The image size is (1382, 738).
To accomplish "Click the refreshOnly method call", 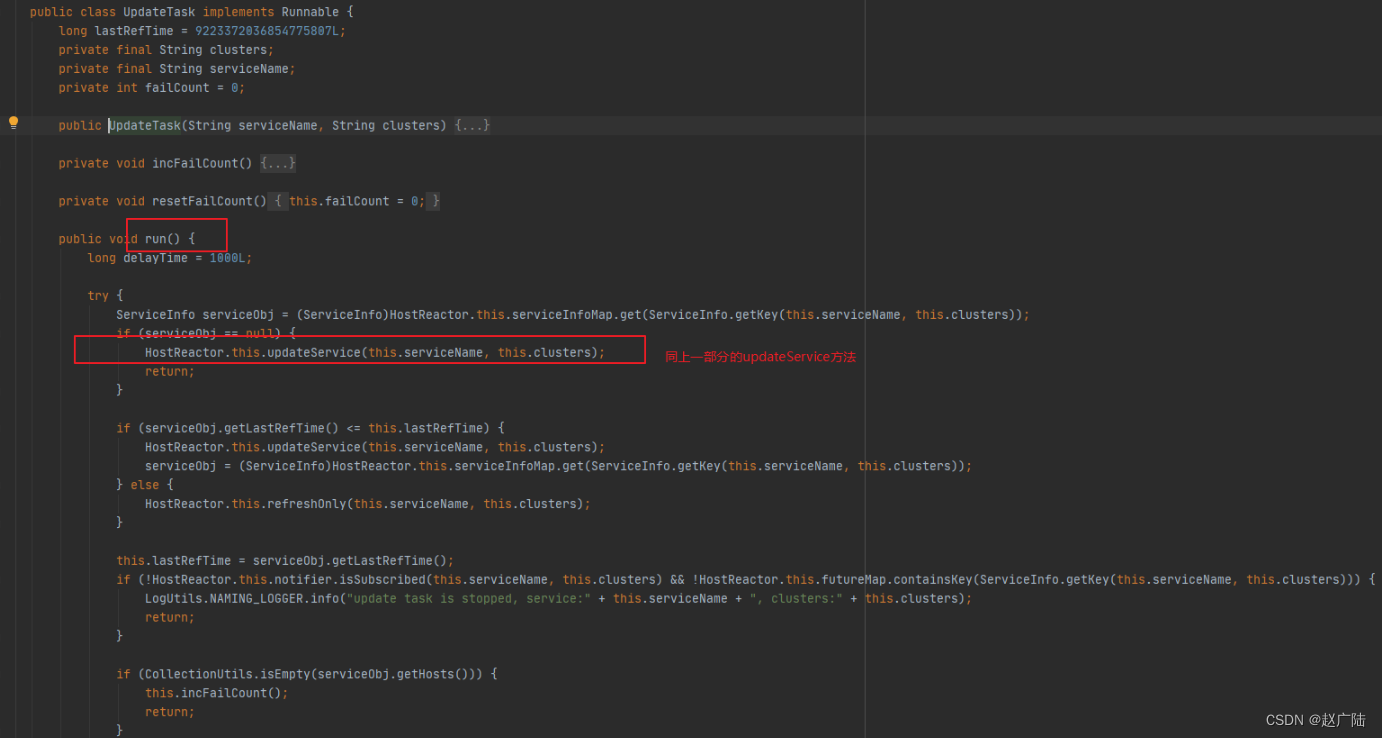I will pyautogui.click(x=306, y=504).
